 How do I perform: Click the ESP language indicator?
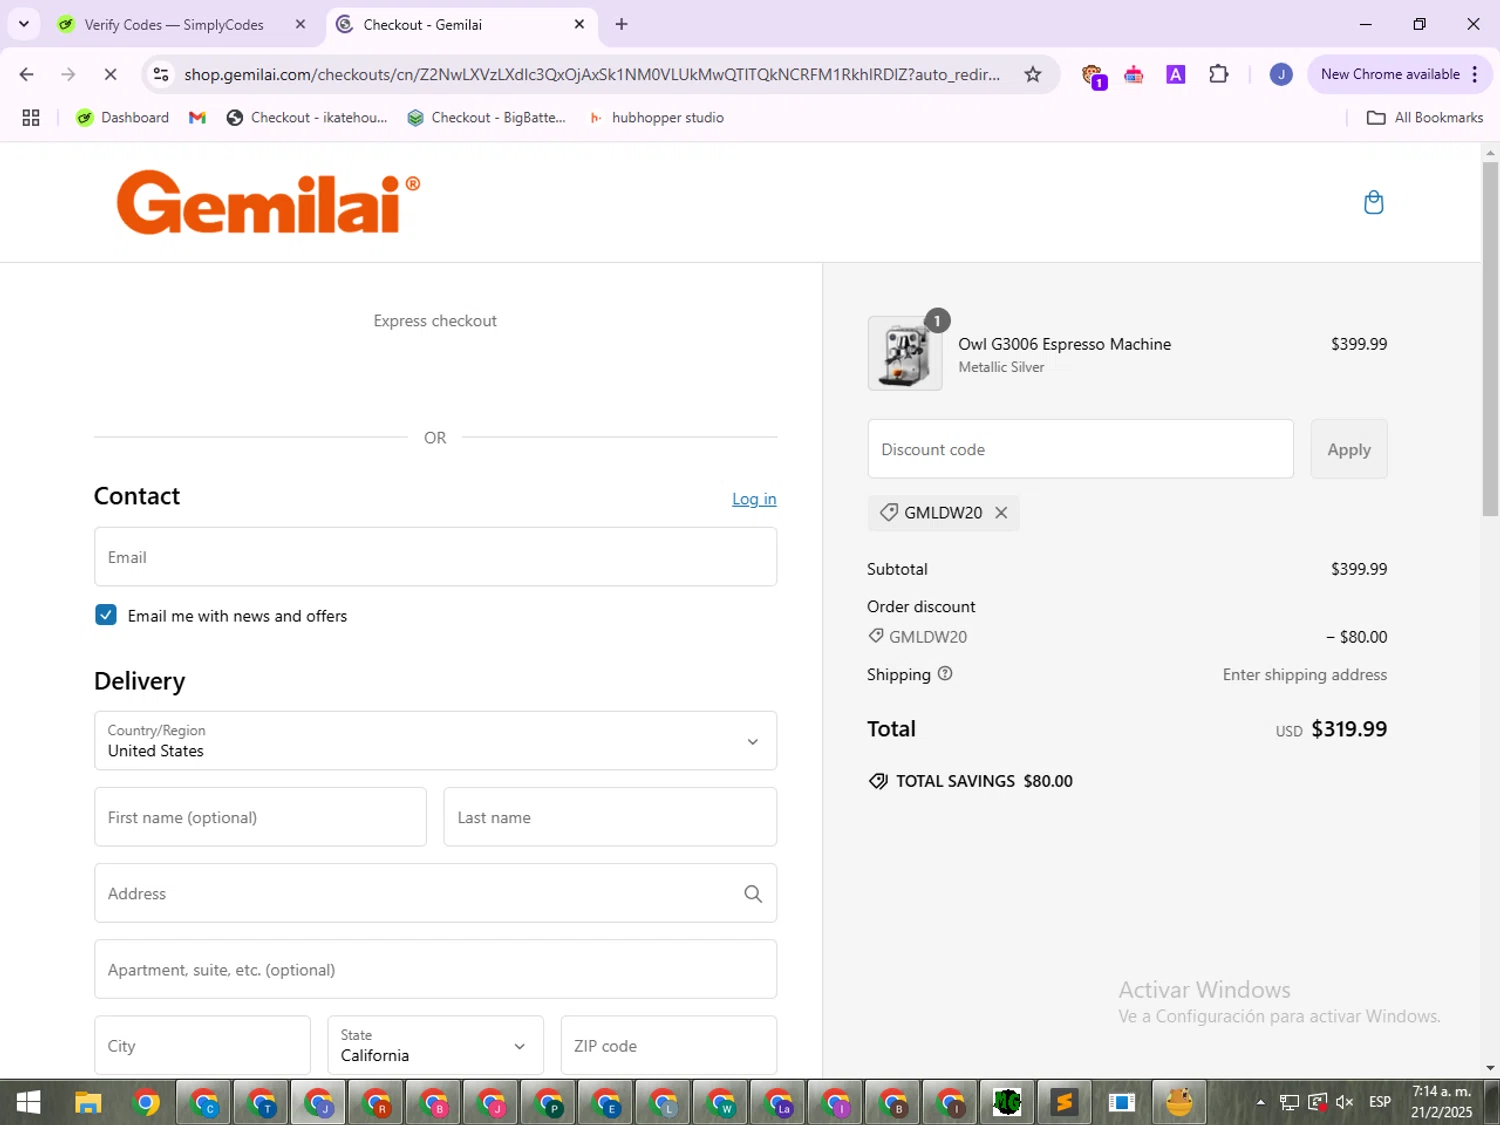coord(1380,1102)
